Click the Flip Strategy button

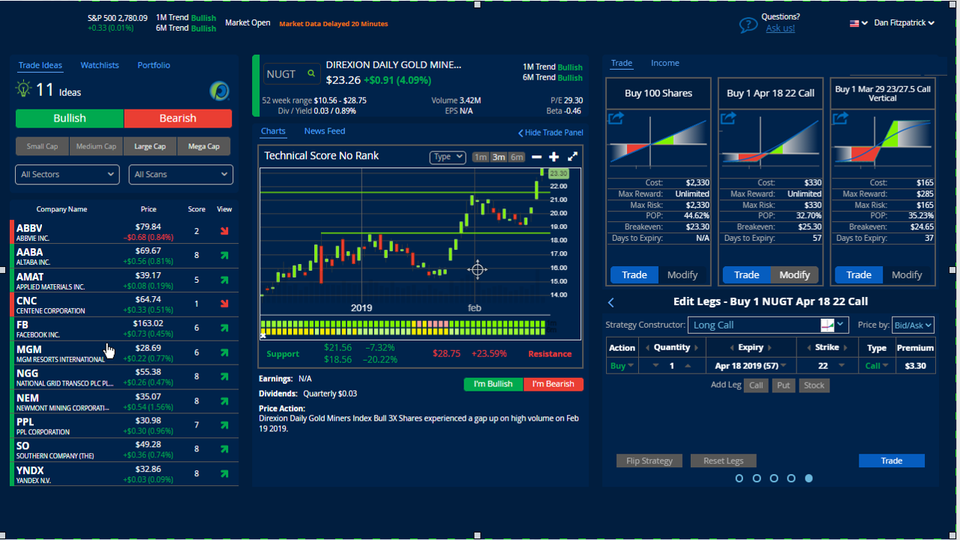tap(649, 461)
